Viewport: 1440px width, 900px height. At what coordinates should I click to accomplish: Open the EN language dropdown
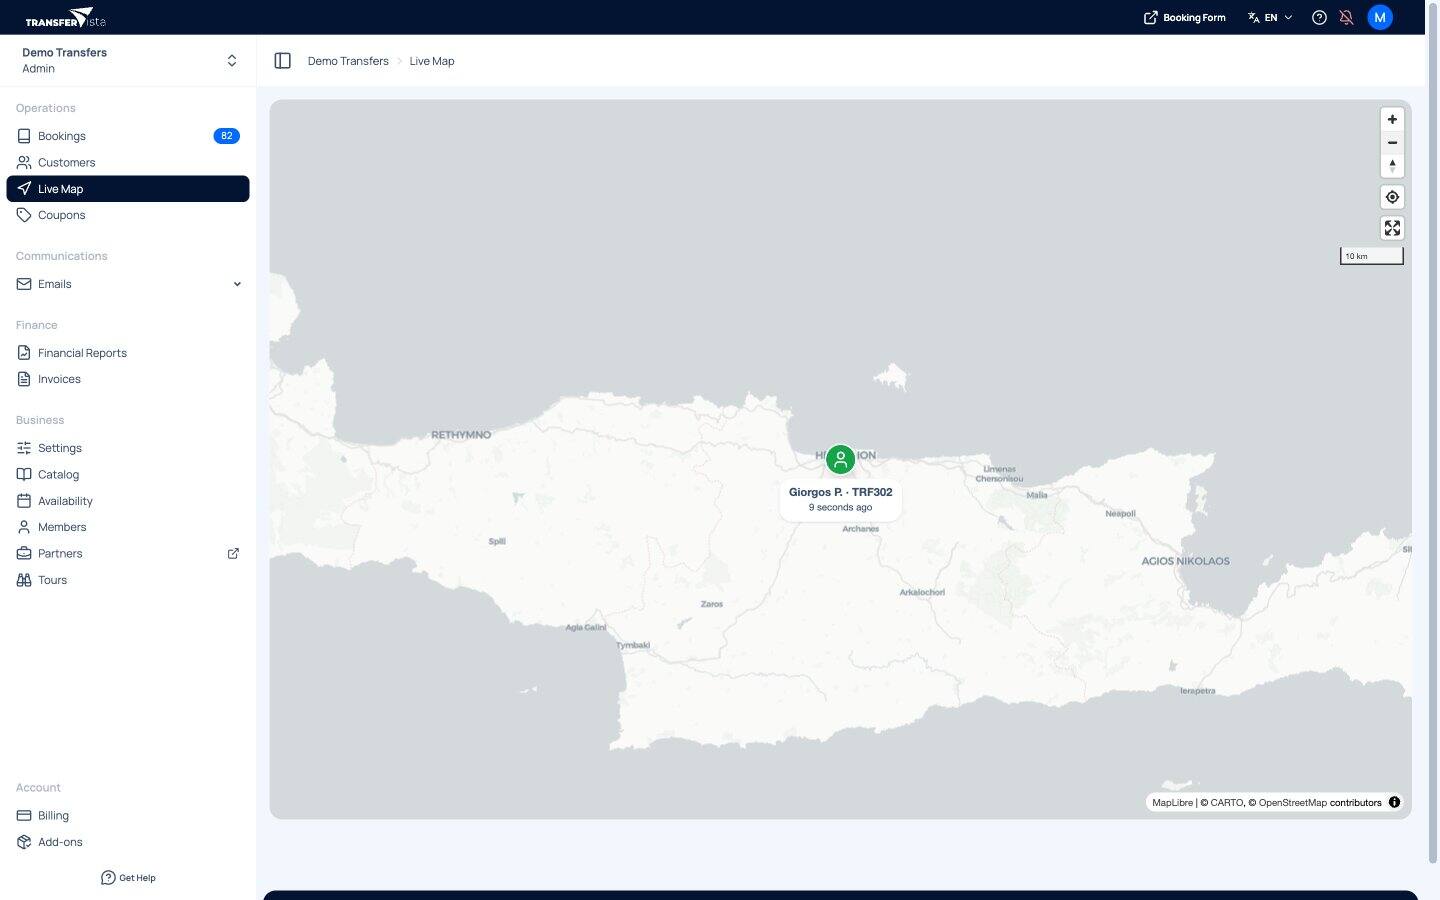1270,17
